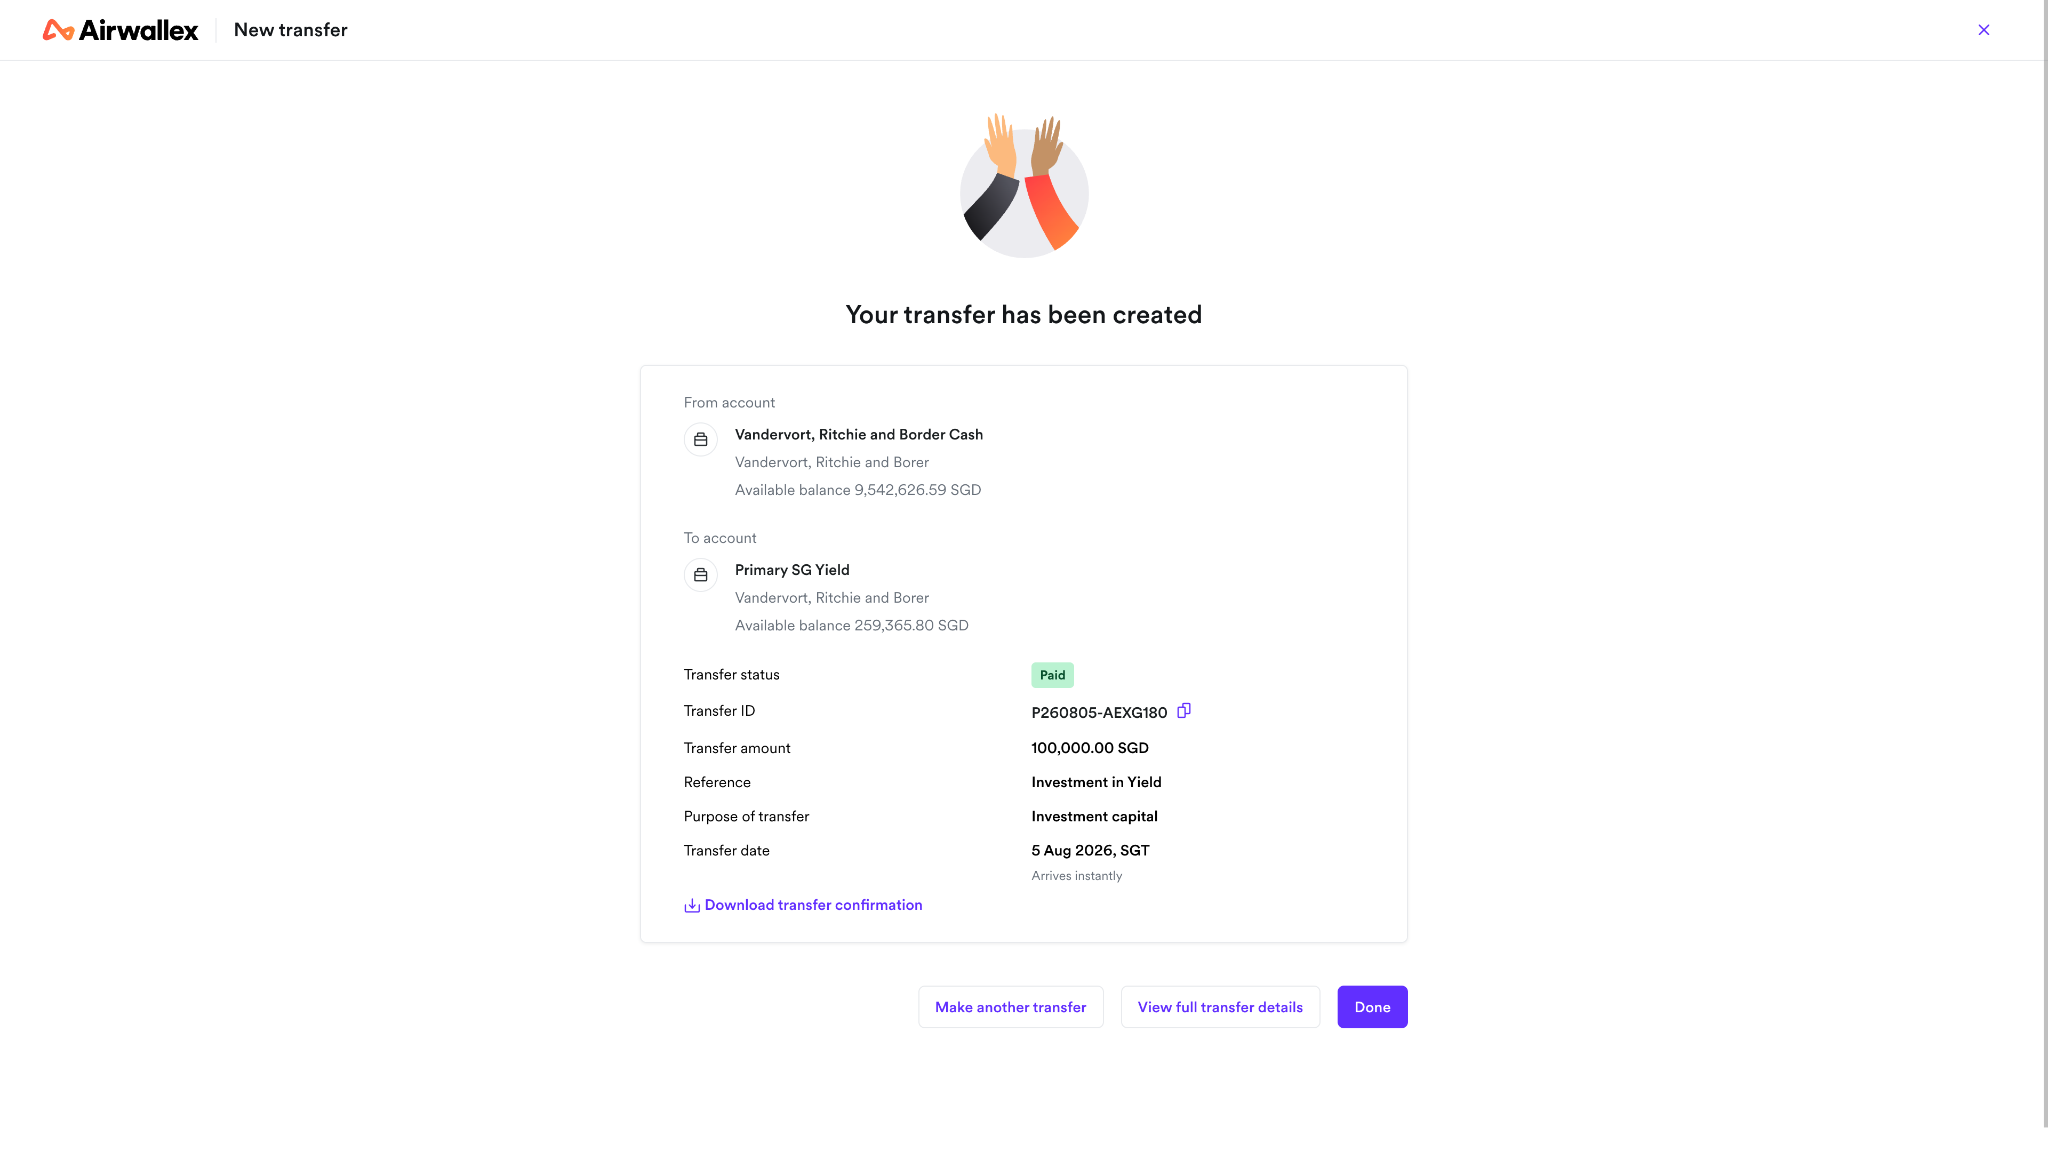Image resolution: width=2048 pixels, height=1152 pixels.
Task: Click the Vandervort, Ritchie and Border Cash account name
Action: (859, 434)
